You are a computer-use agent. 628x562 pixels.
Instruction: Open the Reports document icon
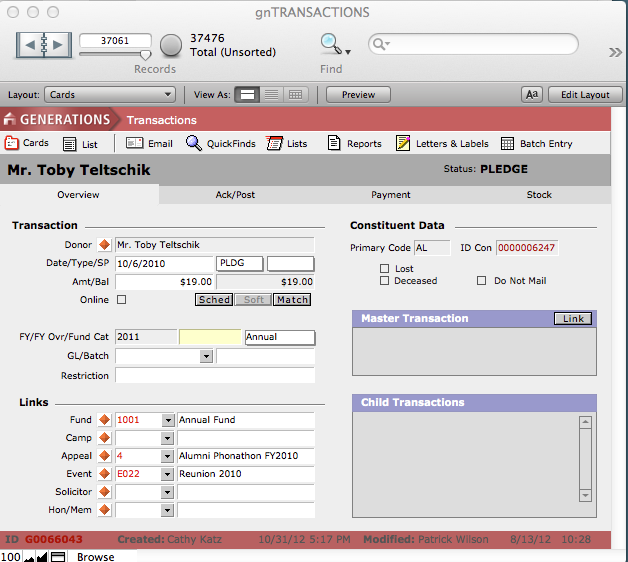pyautogui.click(x=334, y=143)
